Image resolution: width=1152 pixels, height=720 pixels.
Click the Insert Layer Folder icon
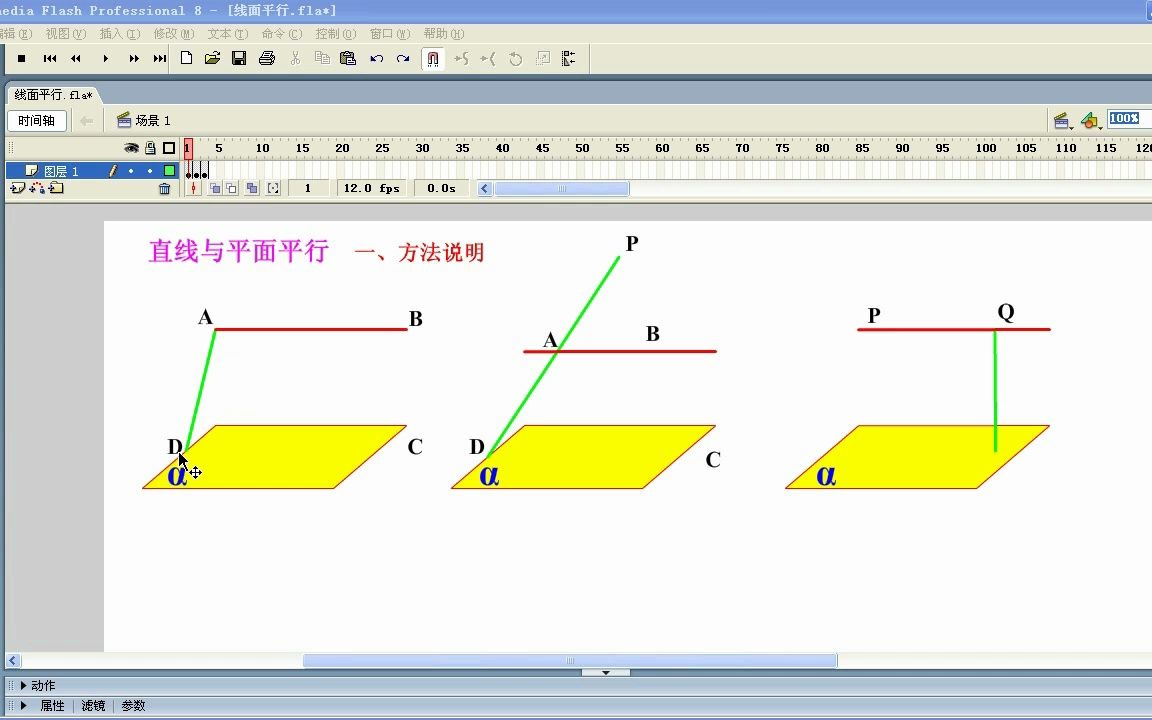54,187
